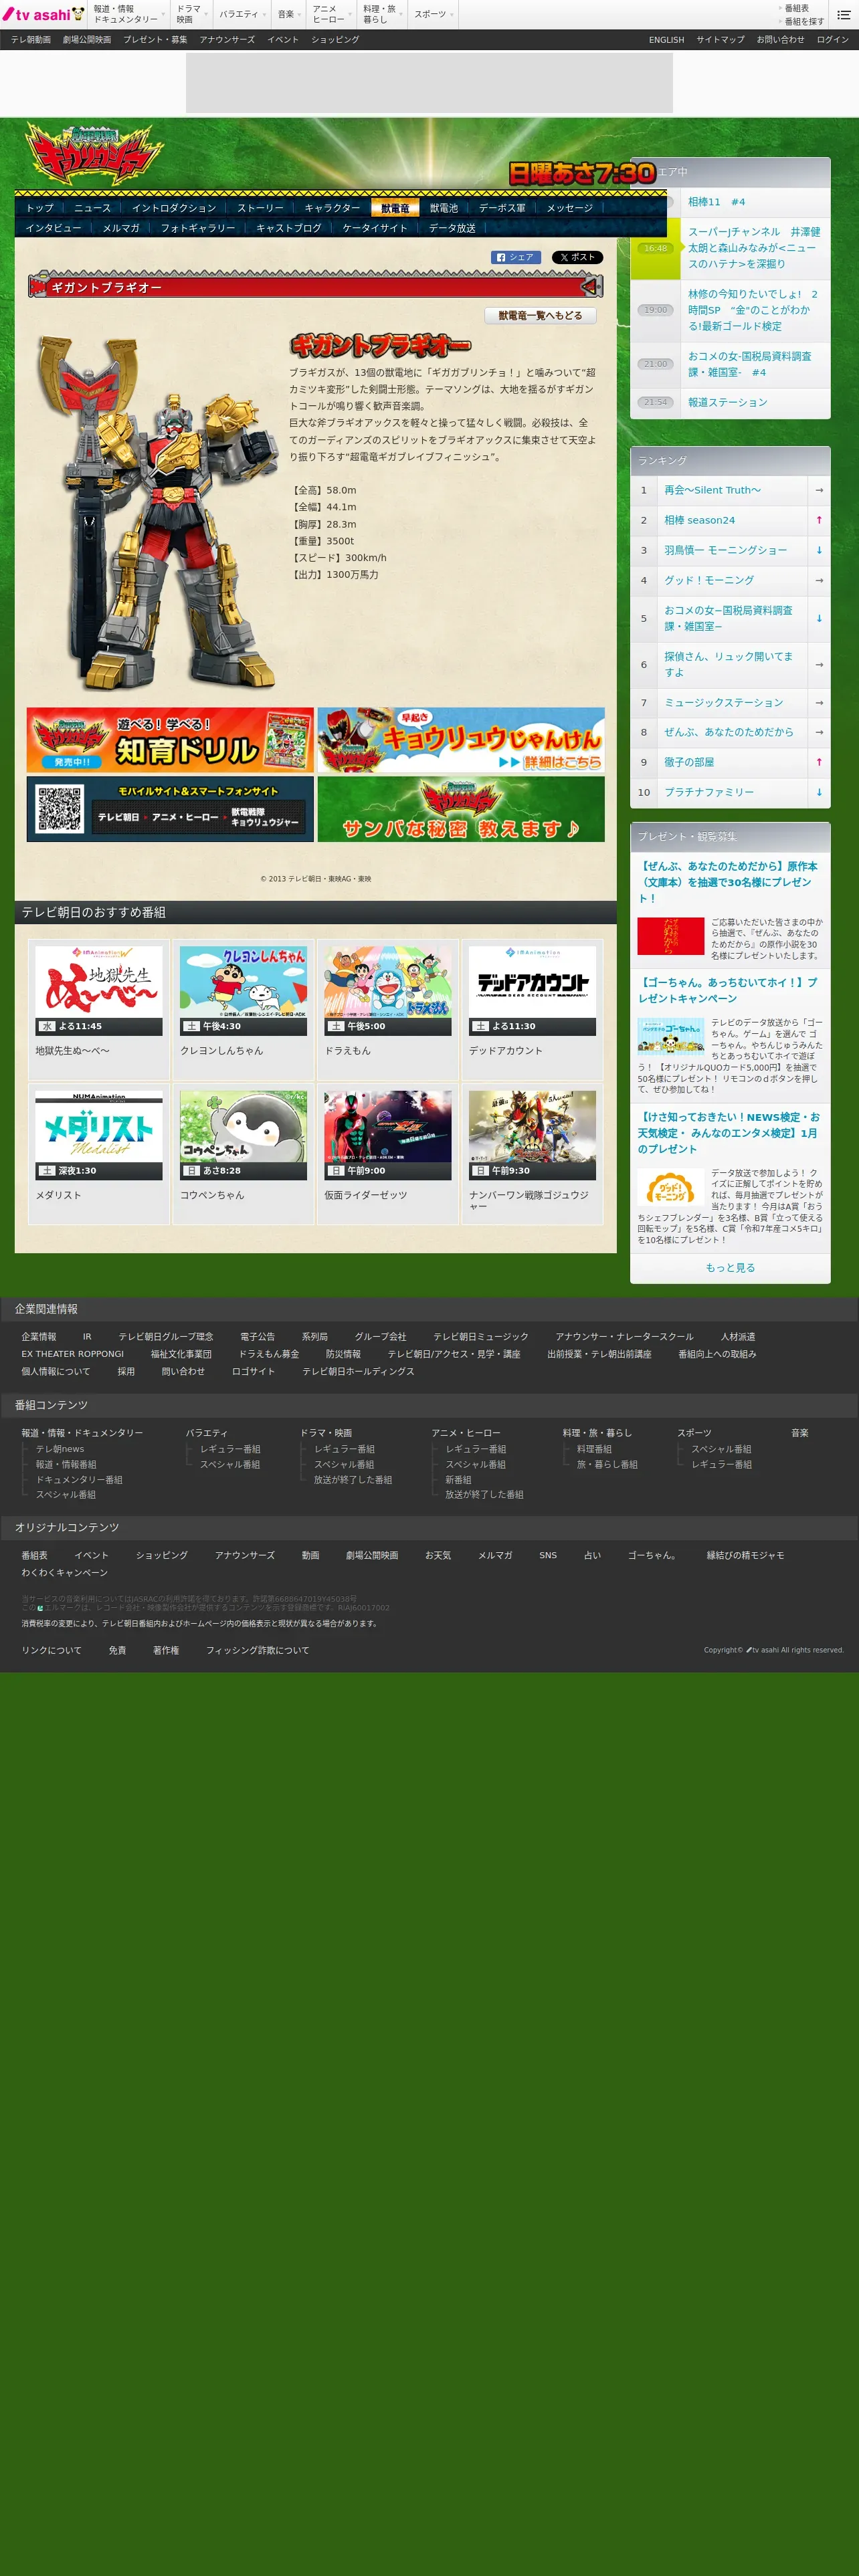Open the サイトマップ link

(x=720, y=40)
